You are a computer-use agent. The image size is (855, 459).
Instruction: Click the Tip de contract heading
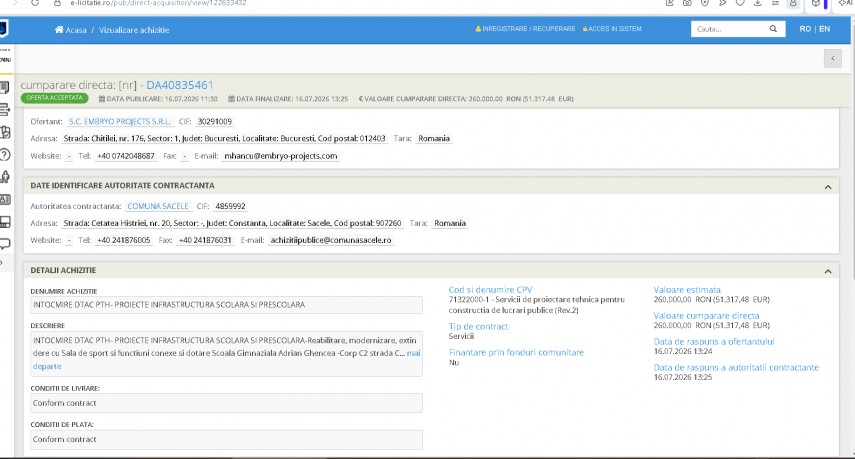pos(478,327)
